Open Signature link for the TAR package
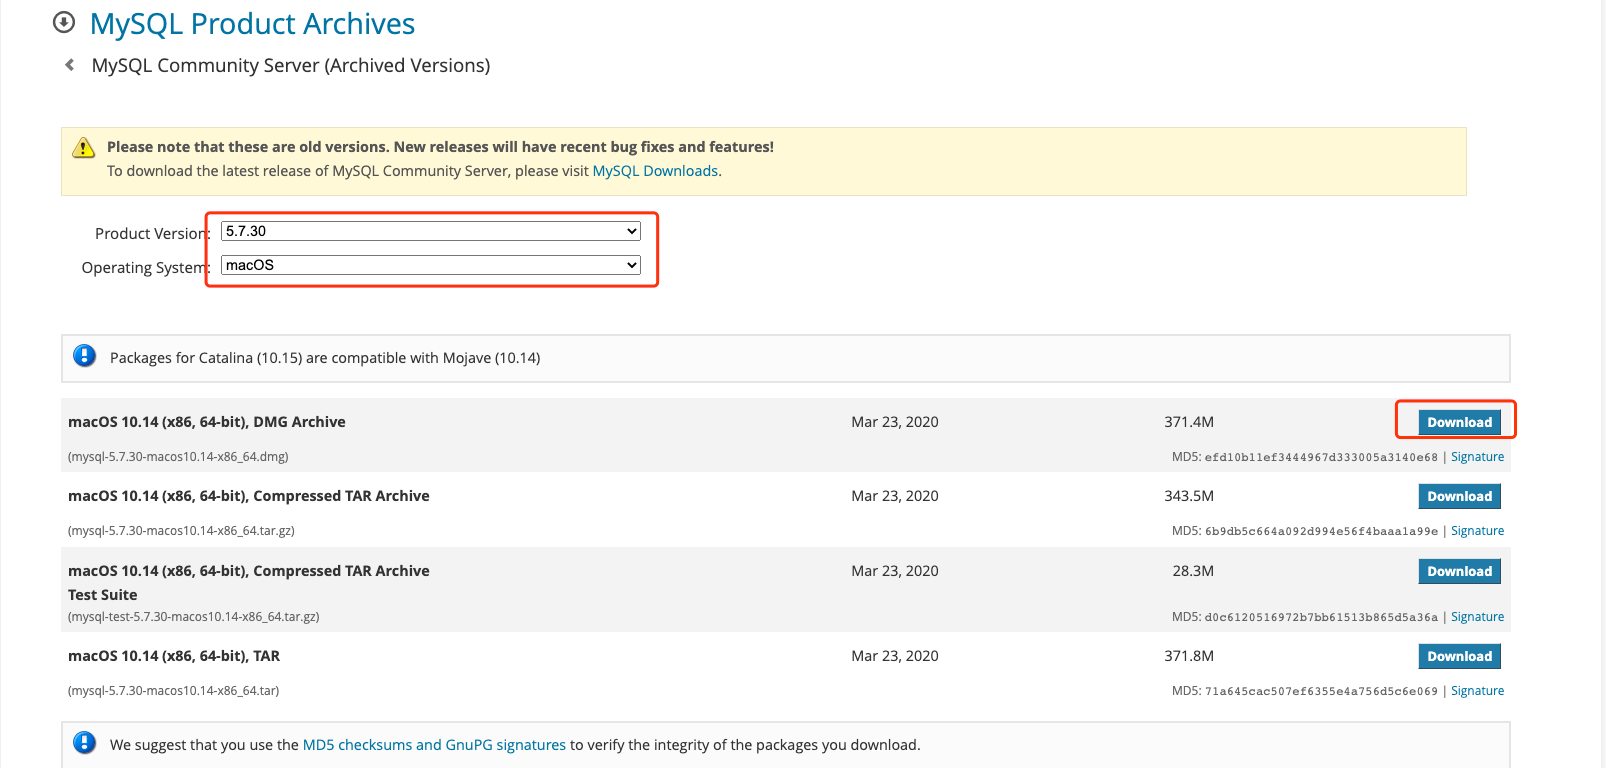 (1477, 691)
